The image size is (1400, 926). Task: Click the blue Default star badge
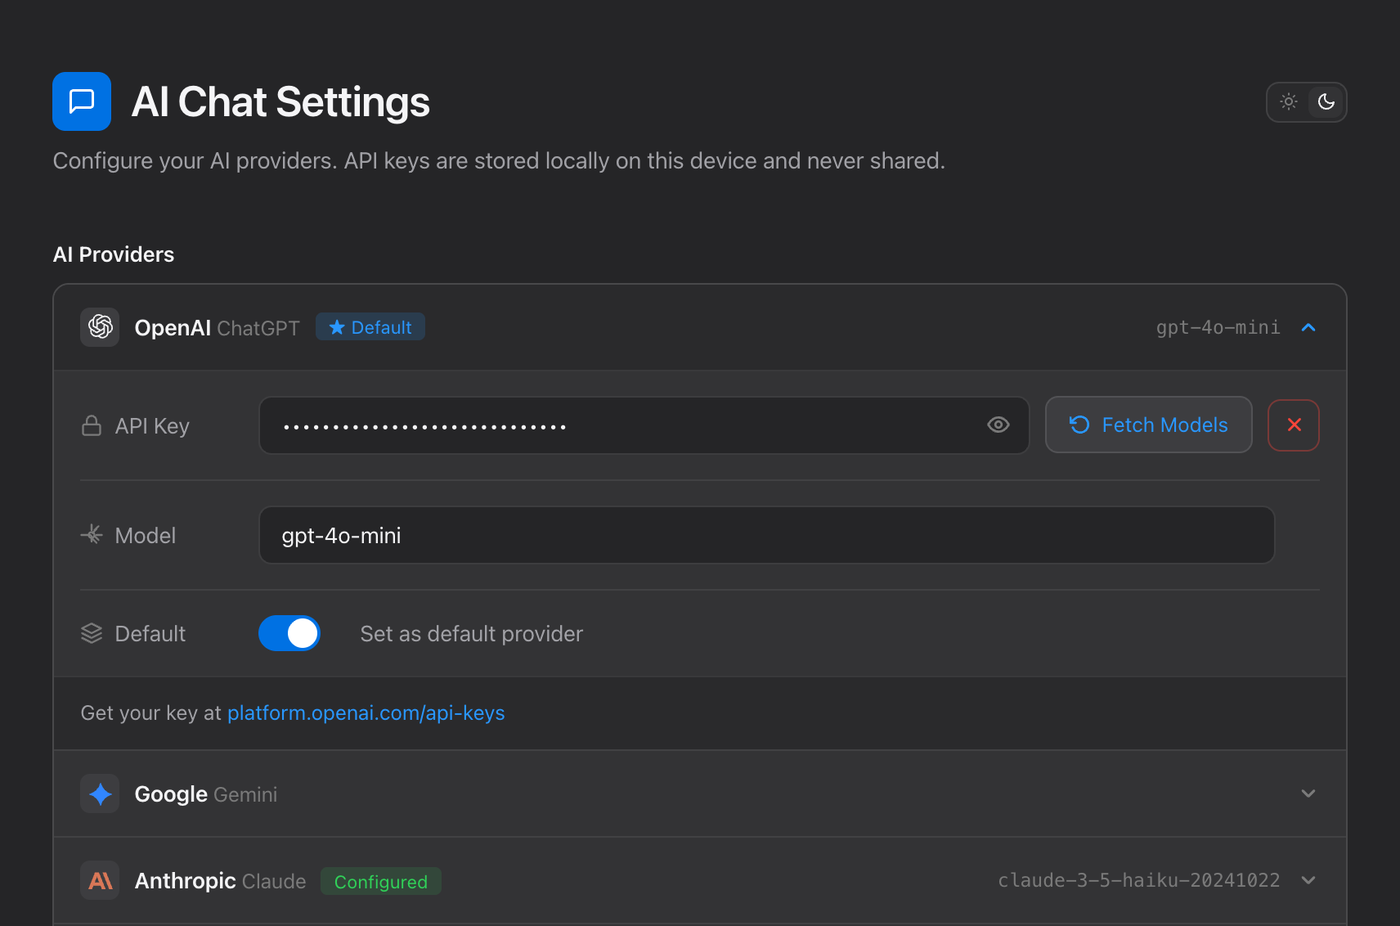tap(370, 327)
